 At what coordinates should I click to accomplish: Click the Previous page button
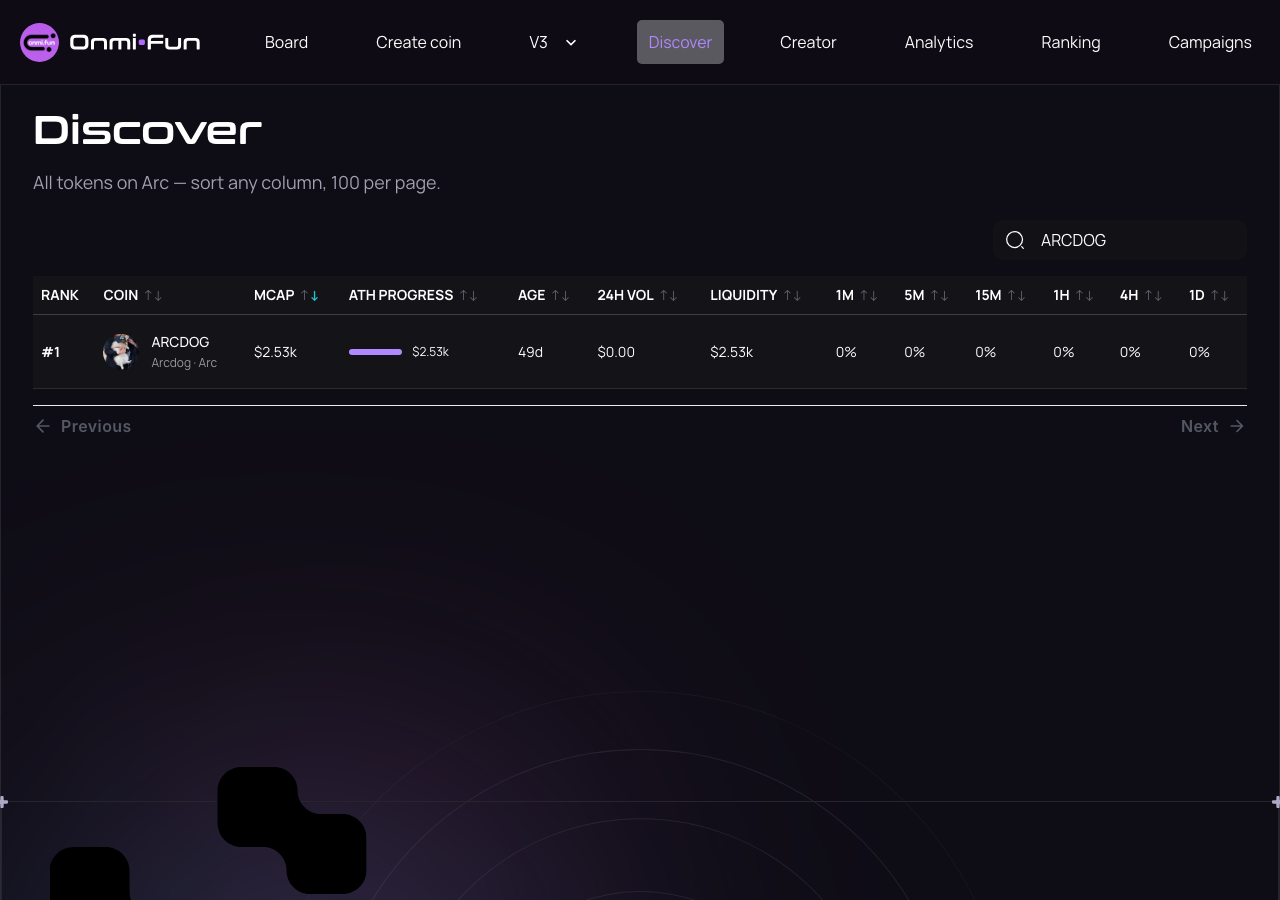coord(83,426)
